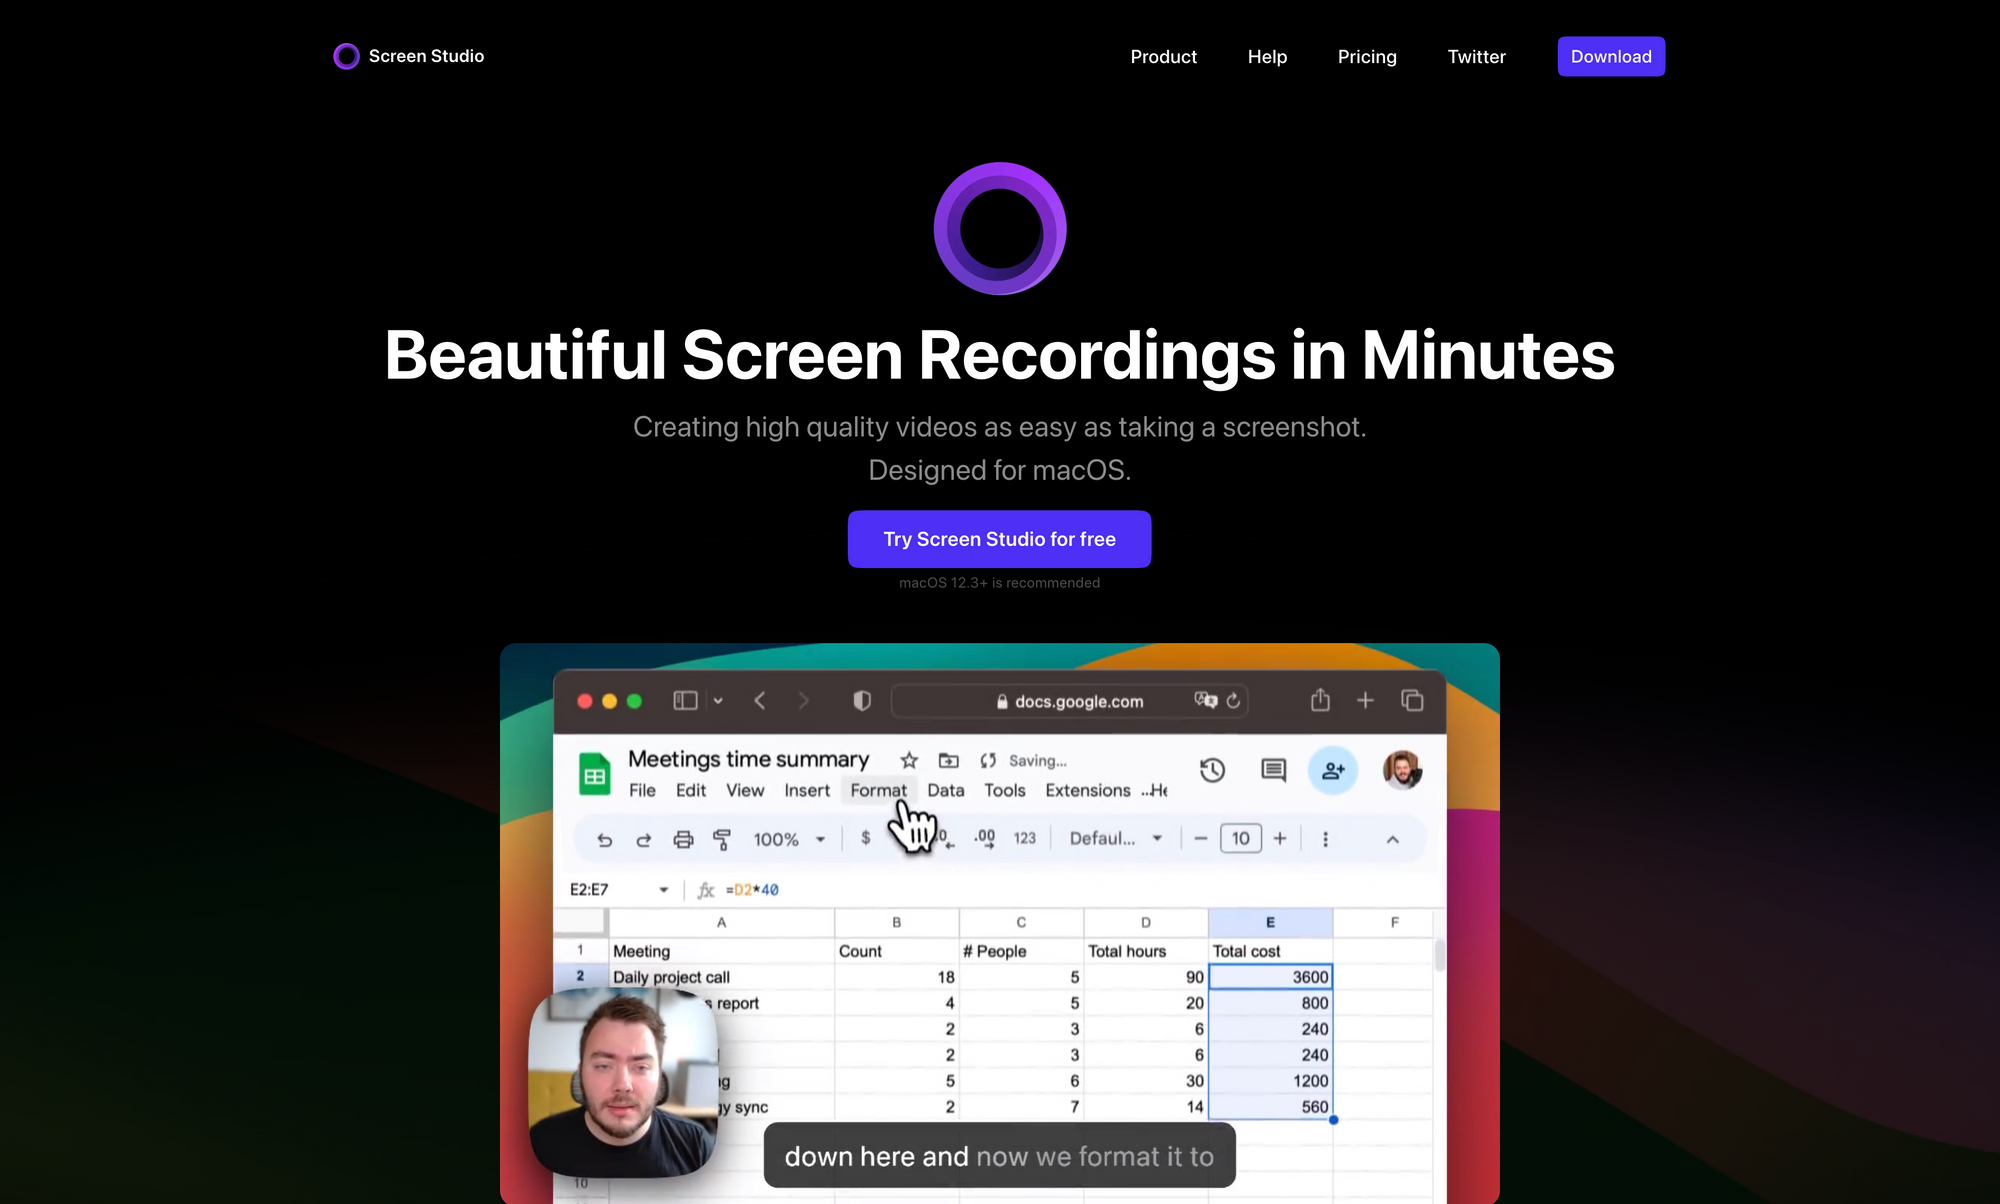Click the print icon in Sheets toolbar

pyautogui.click(x=683, y=838)
